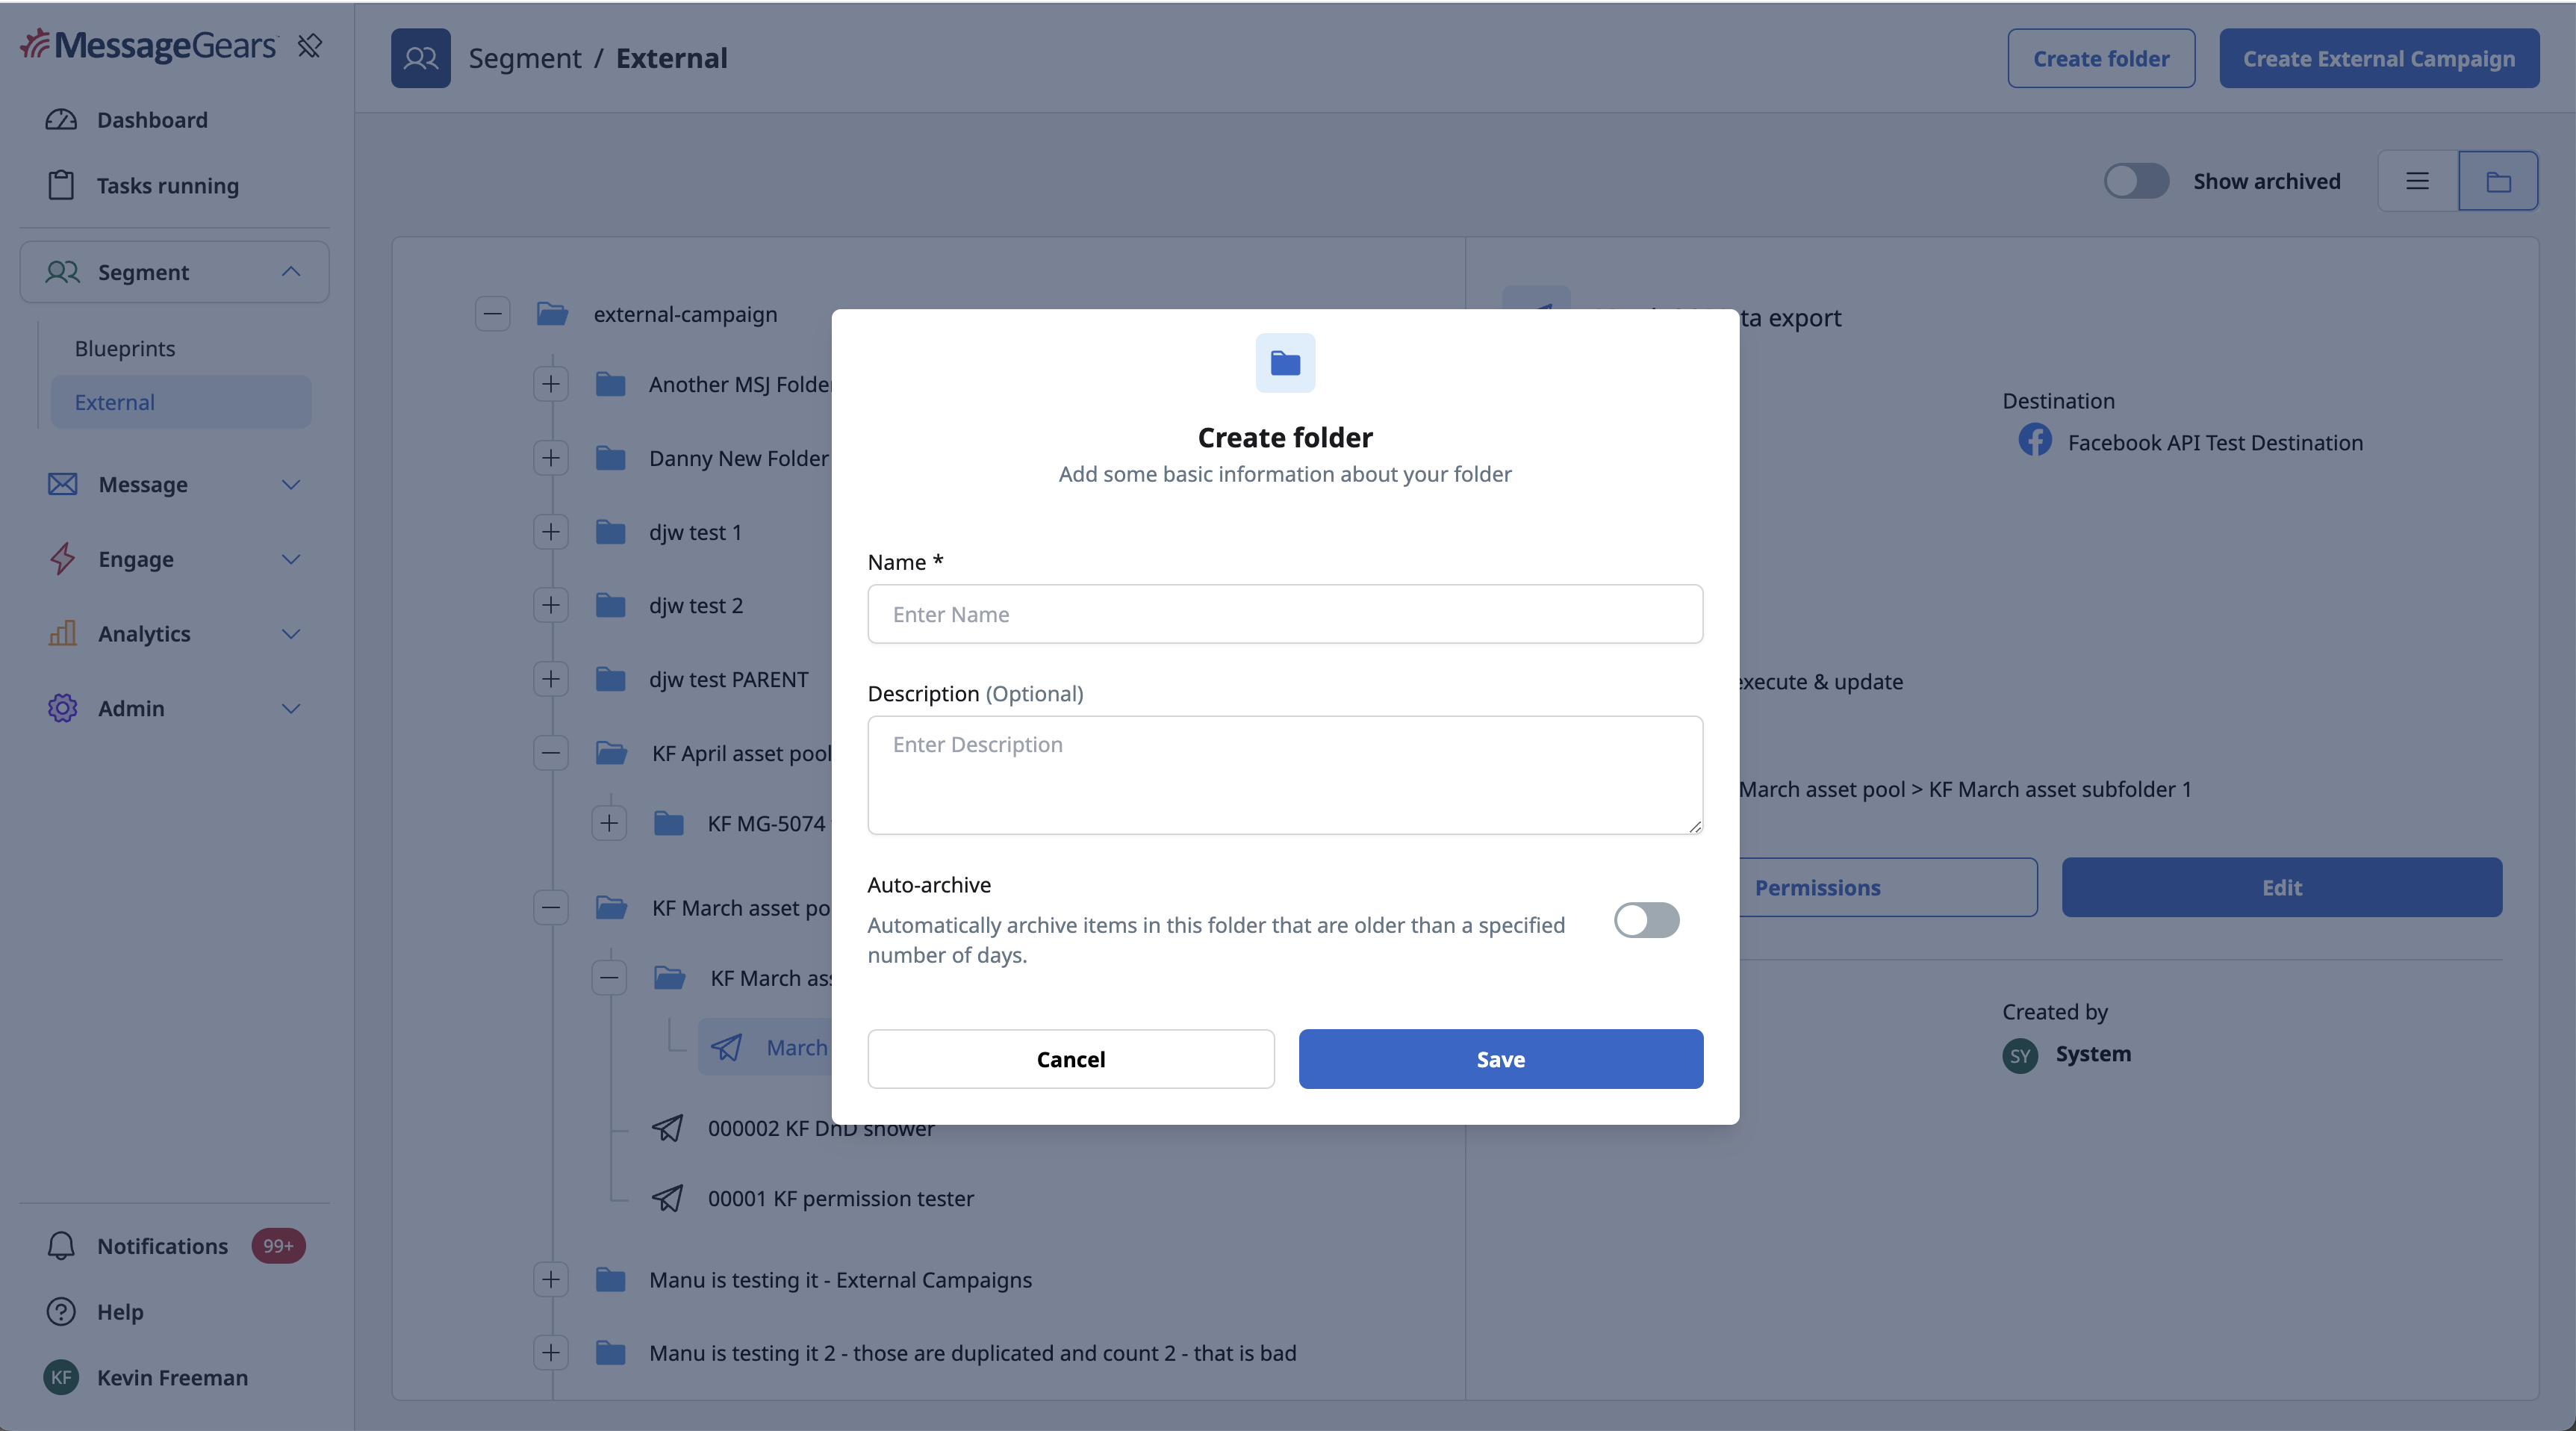Screen dimensions: 2576x1431
Task: Switch to folder view icon
Action: point(2498,181)
